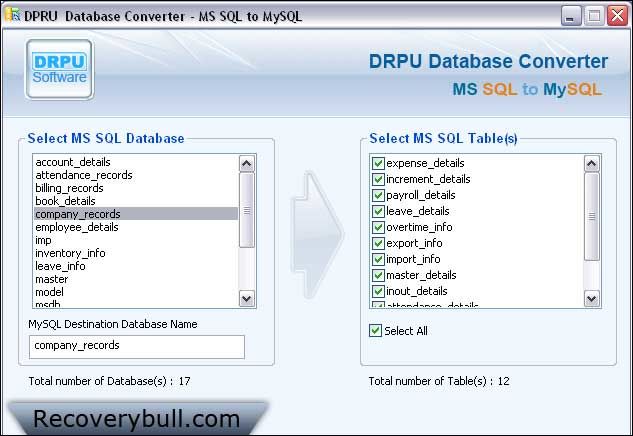Click the payroll_details table name
Image resolution: width=633 pixels, height=436 pixels.
pyautogui.click(x=421, y=195)
